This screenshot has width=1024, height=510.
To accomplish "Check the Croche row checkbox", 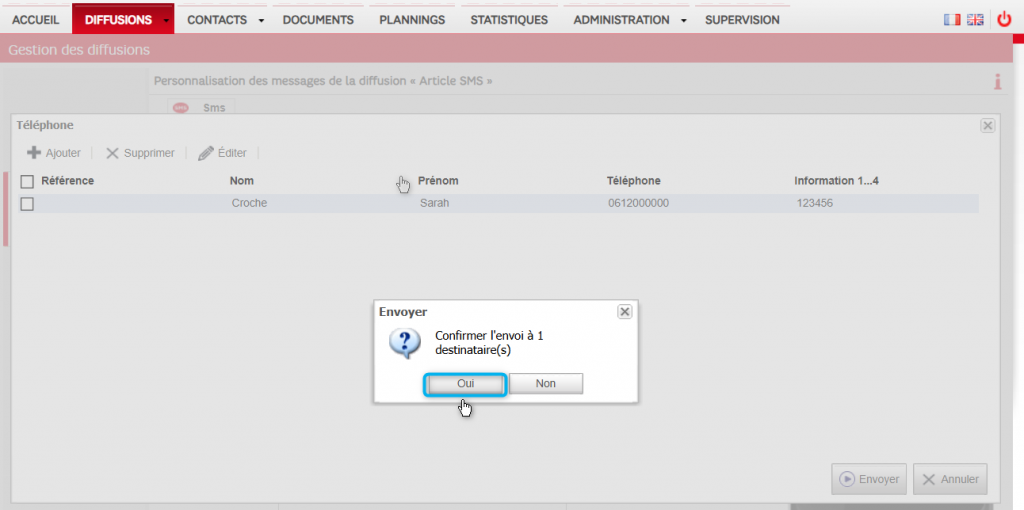I will point(27,204).
